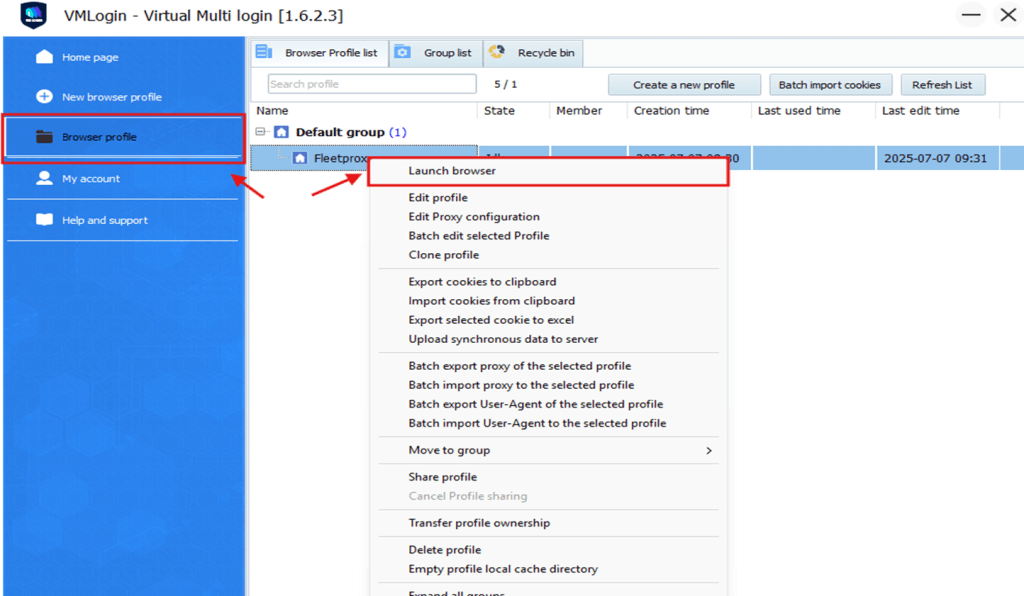
Task: Select Delete profile menu entry
Action: click(x=445, y=550)
